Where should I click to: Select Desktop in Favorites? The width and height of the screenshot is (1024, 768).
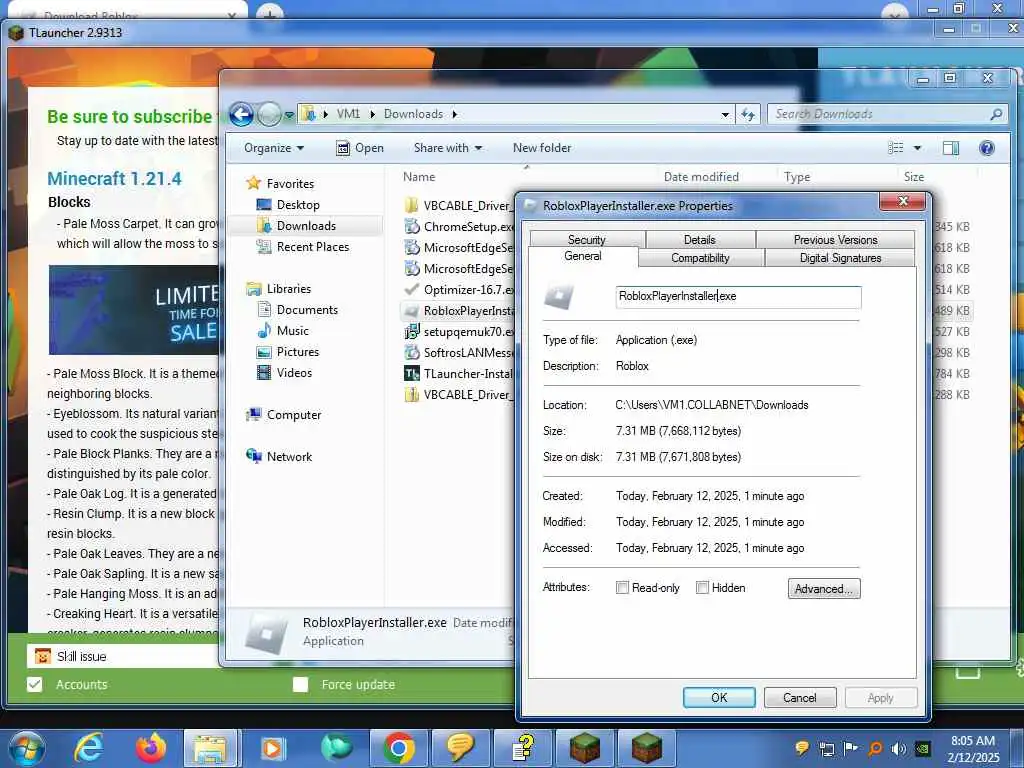pos(298,205)
